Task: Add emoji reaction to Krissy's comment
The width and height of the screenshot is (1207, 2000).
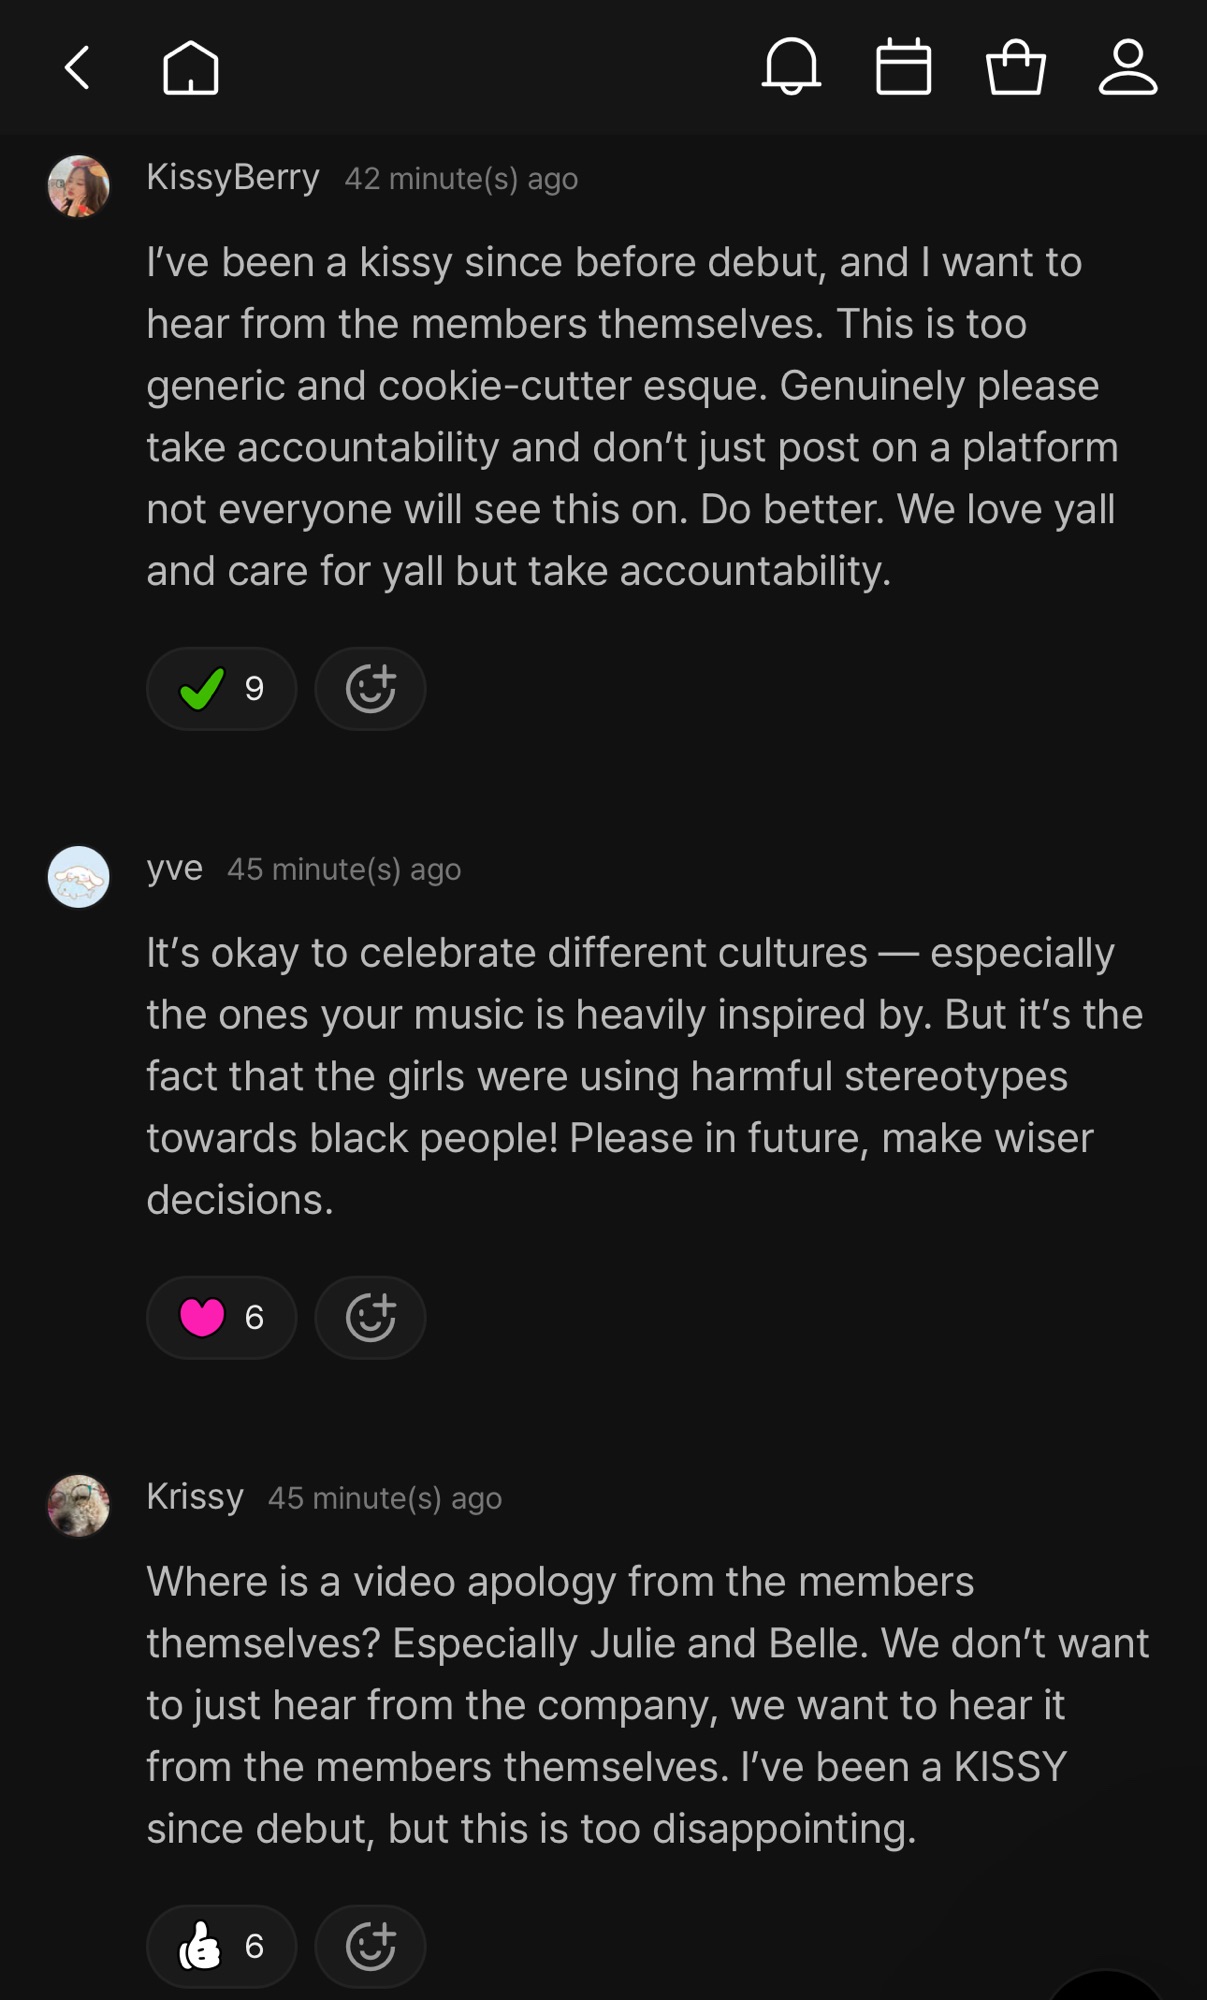Action: (x=370, y=1946)
